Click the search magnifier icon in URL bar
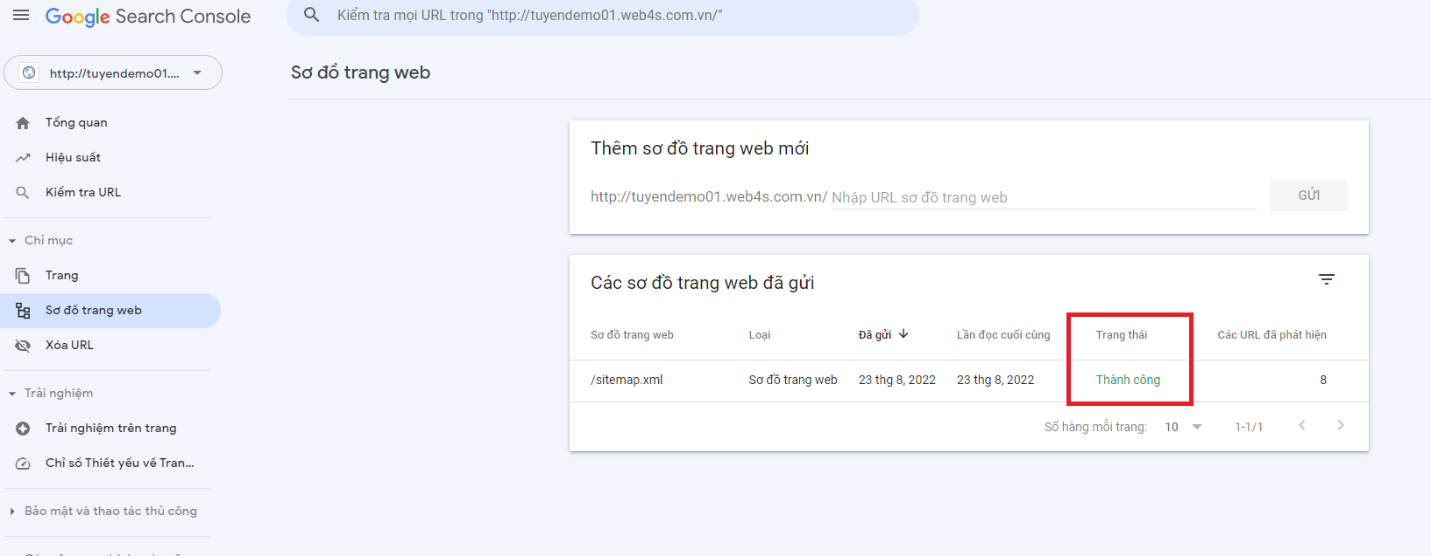This screenshot has height=556, width=1431. [312, 16]
